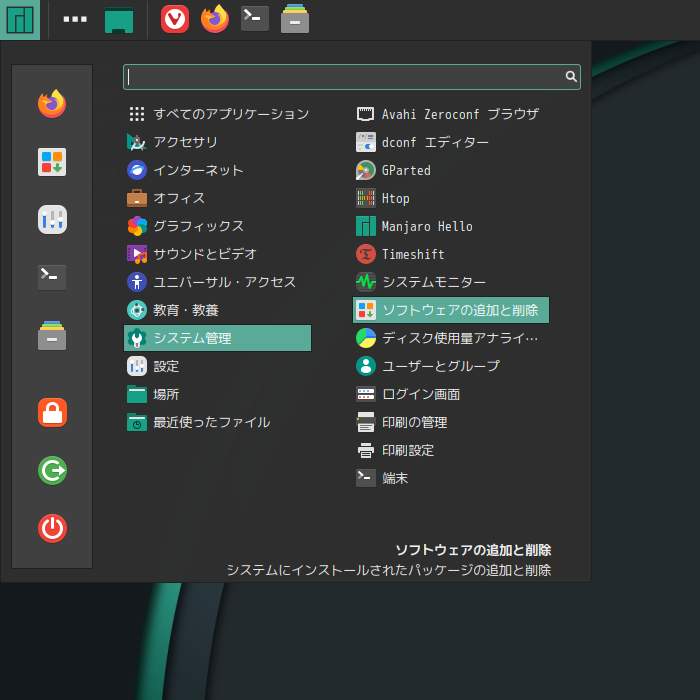700x700 pixels.
Task: Launch the terminal from the favorites sidebar
Action: [52, 277]
